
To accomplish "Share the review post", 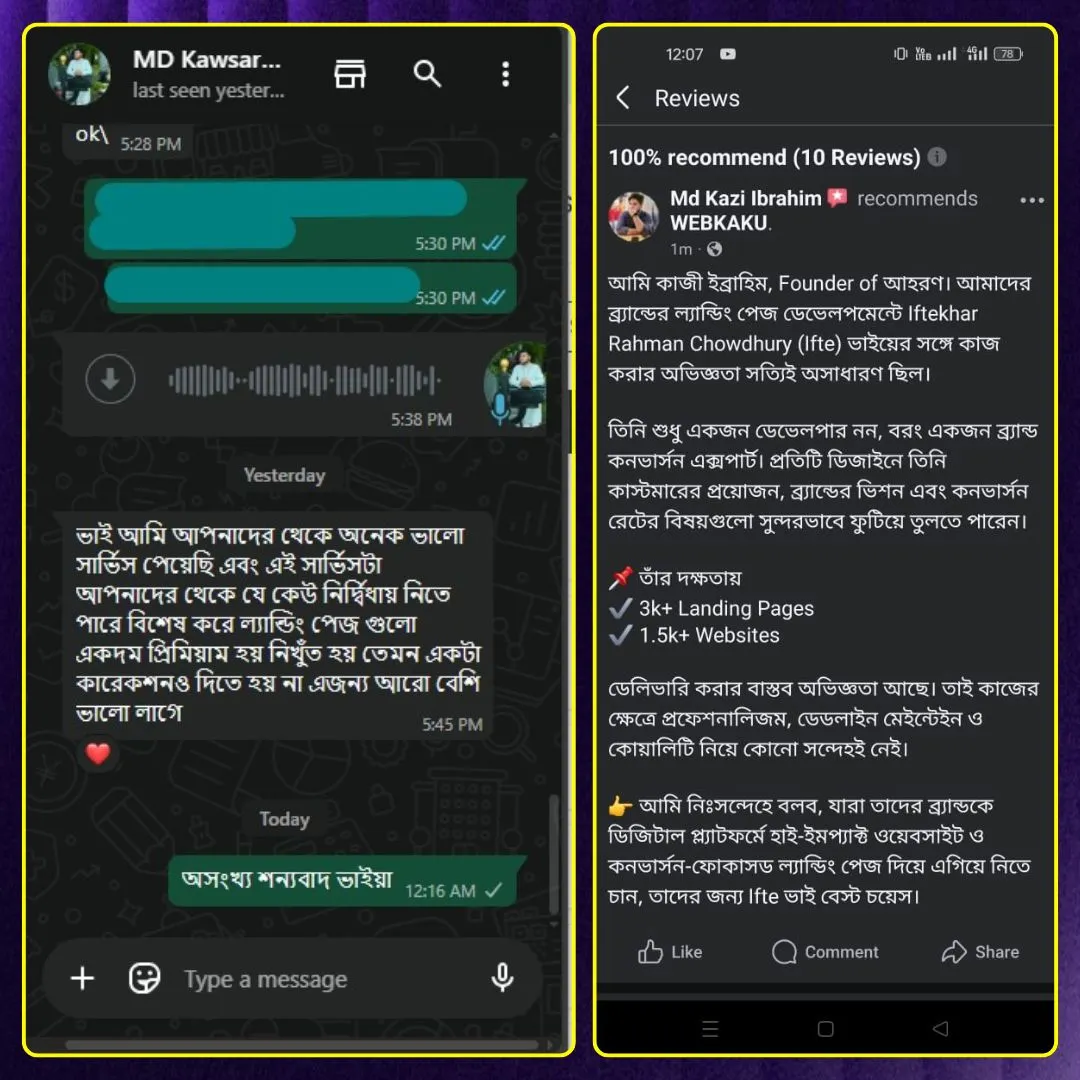I will tap(980, 952).
